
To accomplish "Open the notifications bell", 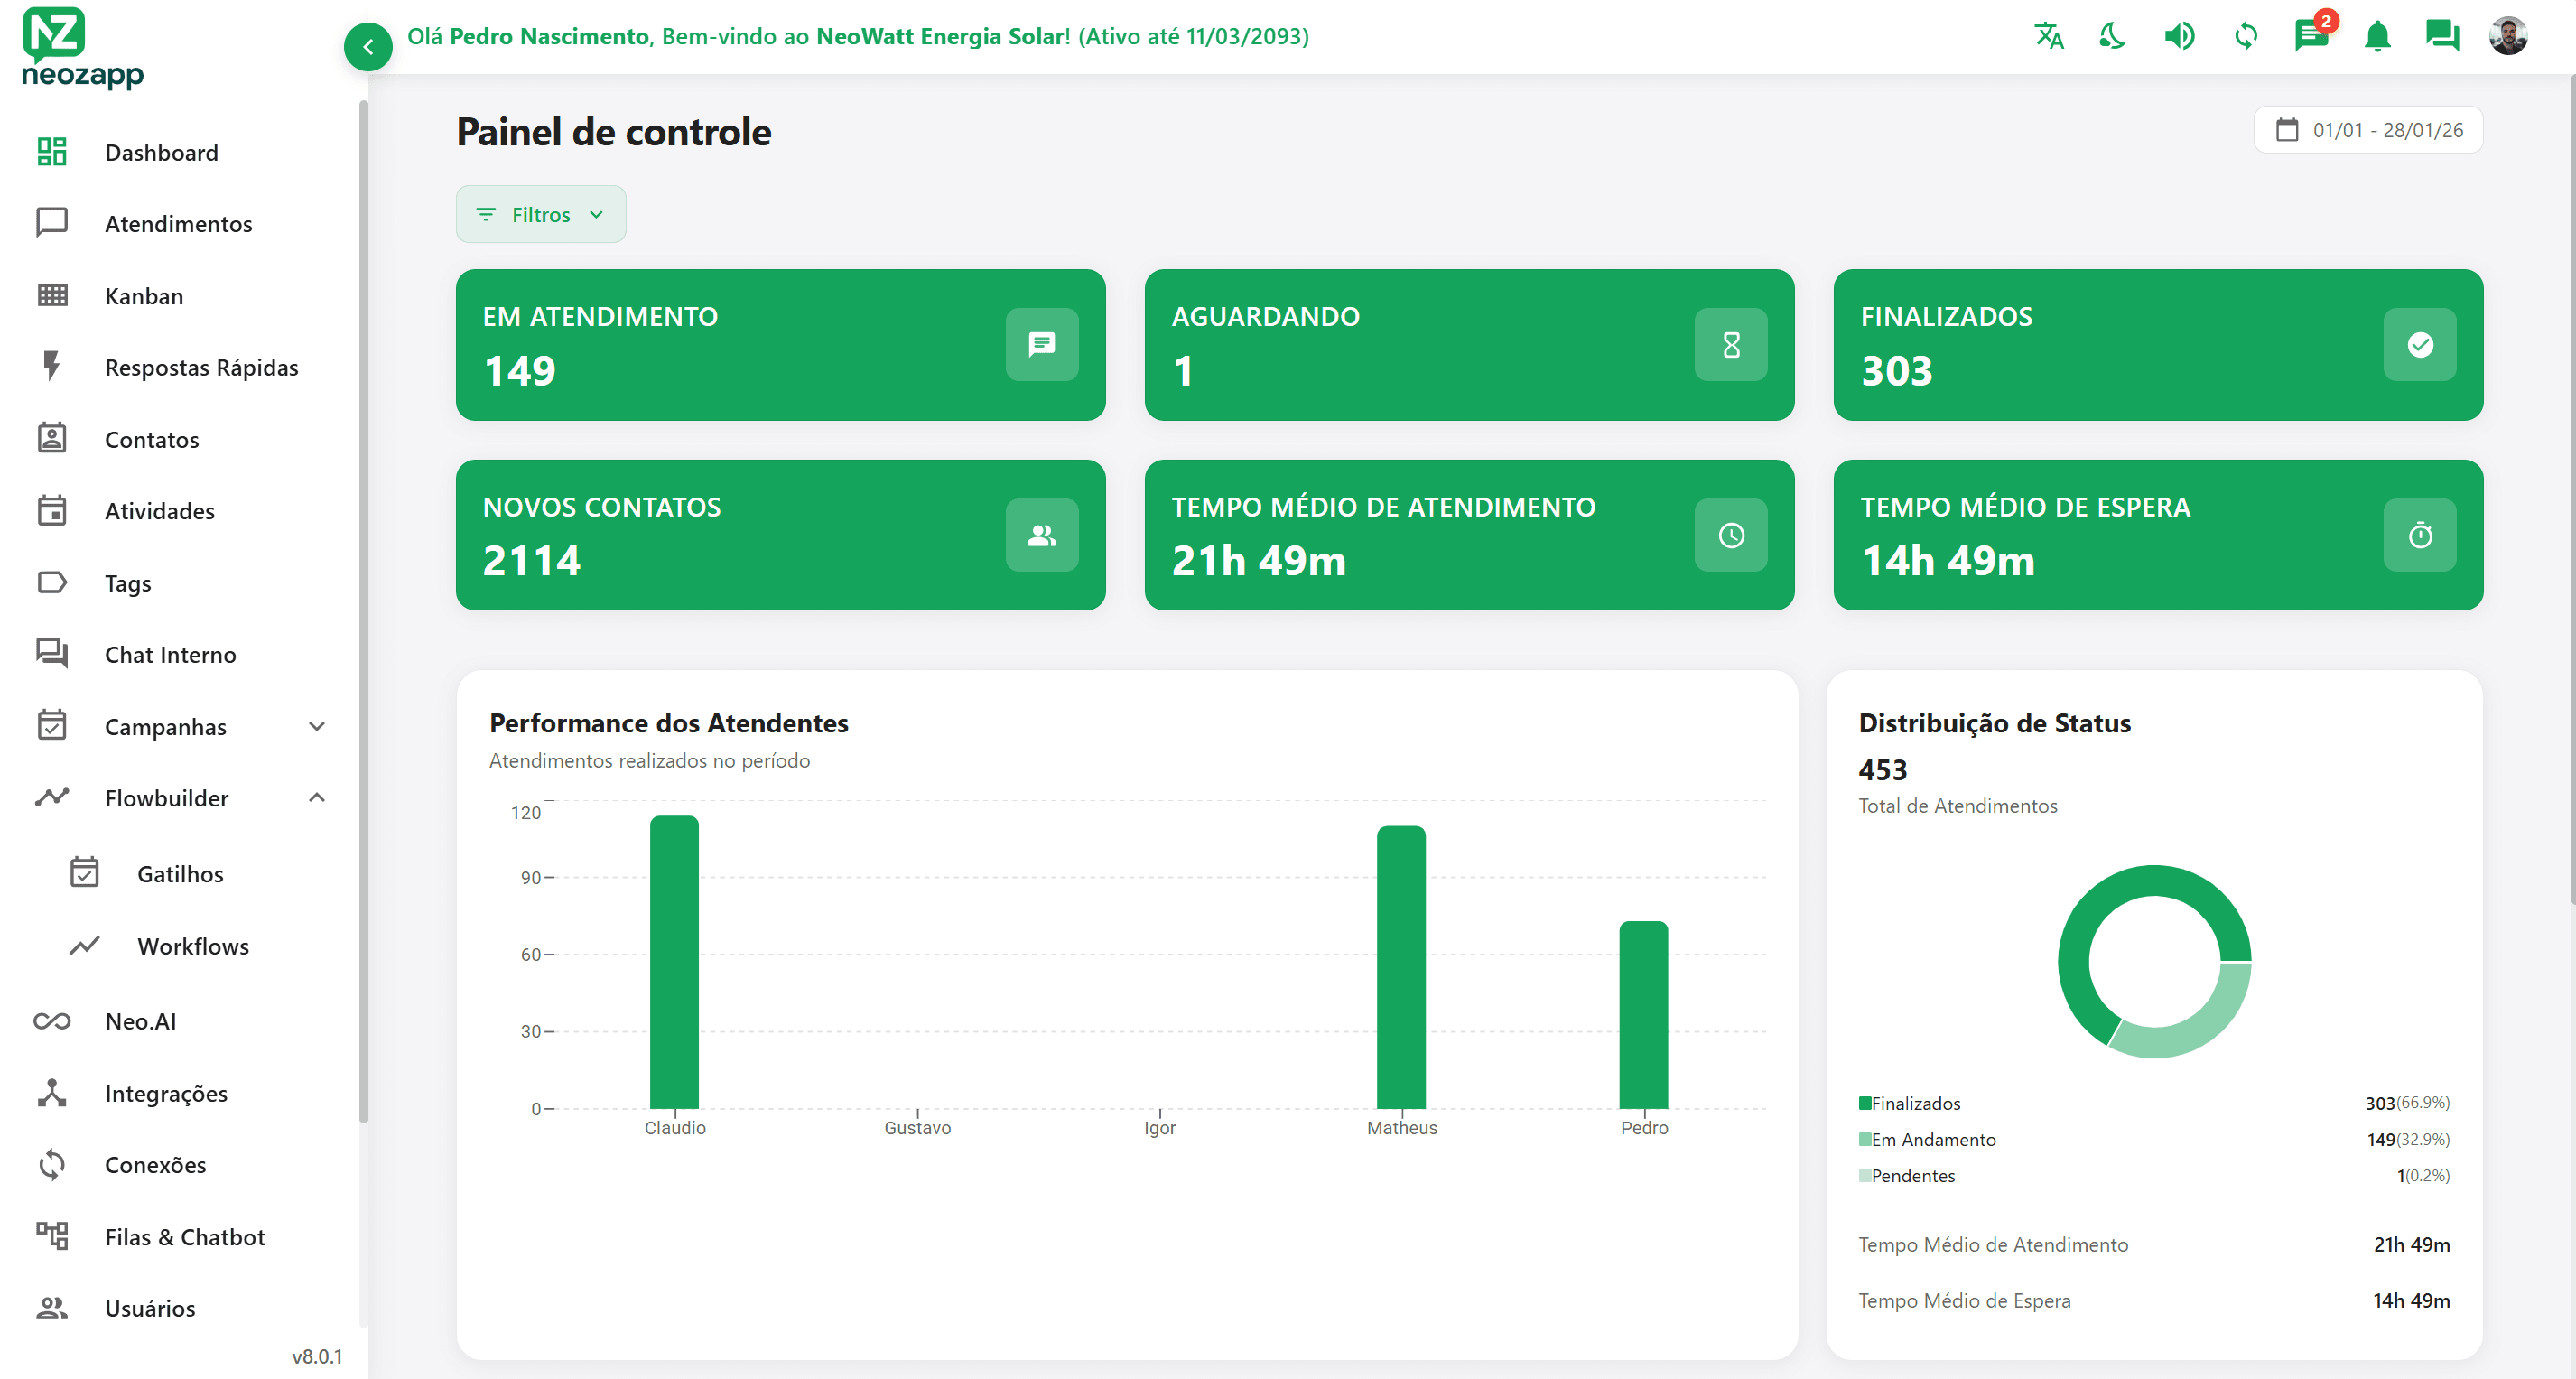I will tap(2378, 36).
